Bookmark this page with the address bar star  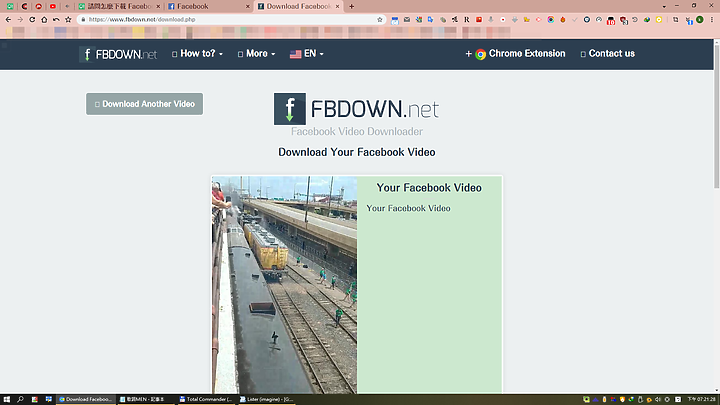click(x=380, y=19)
